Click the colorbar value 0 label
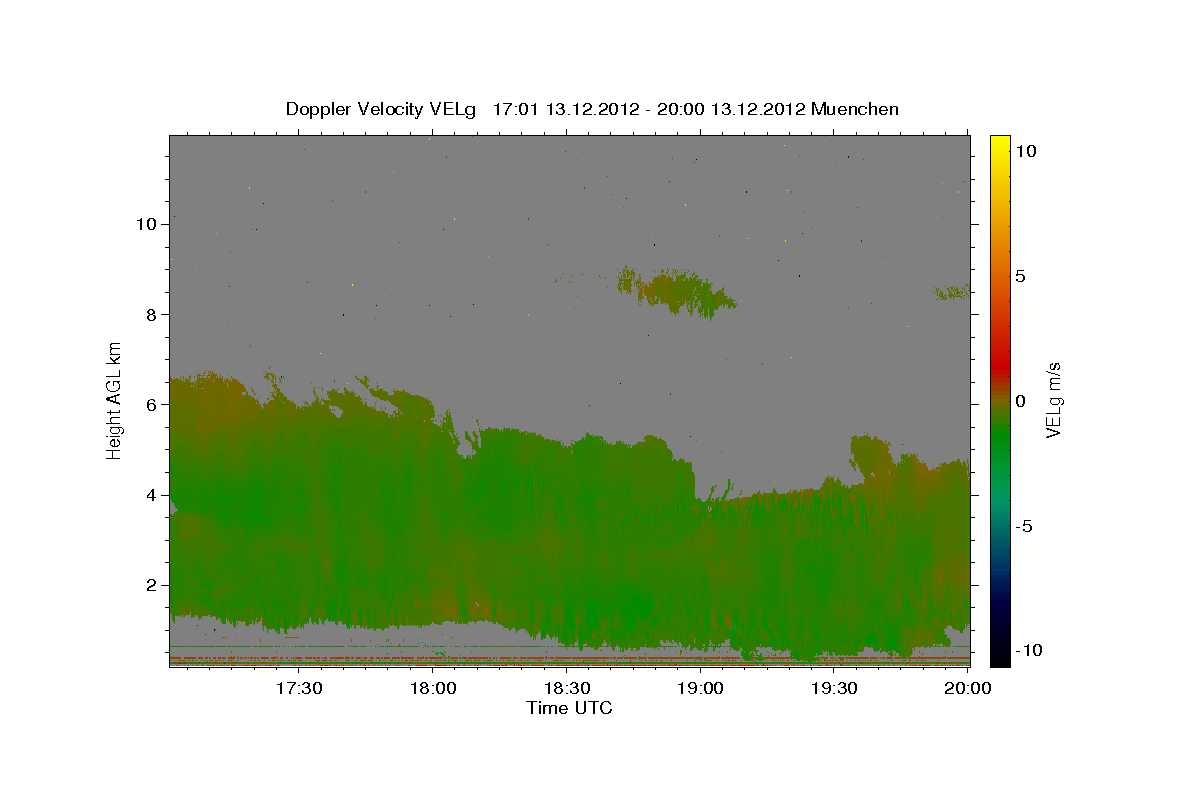Viewport: 1200px width, 800px height. [x=1020, y=401]
